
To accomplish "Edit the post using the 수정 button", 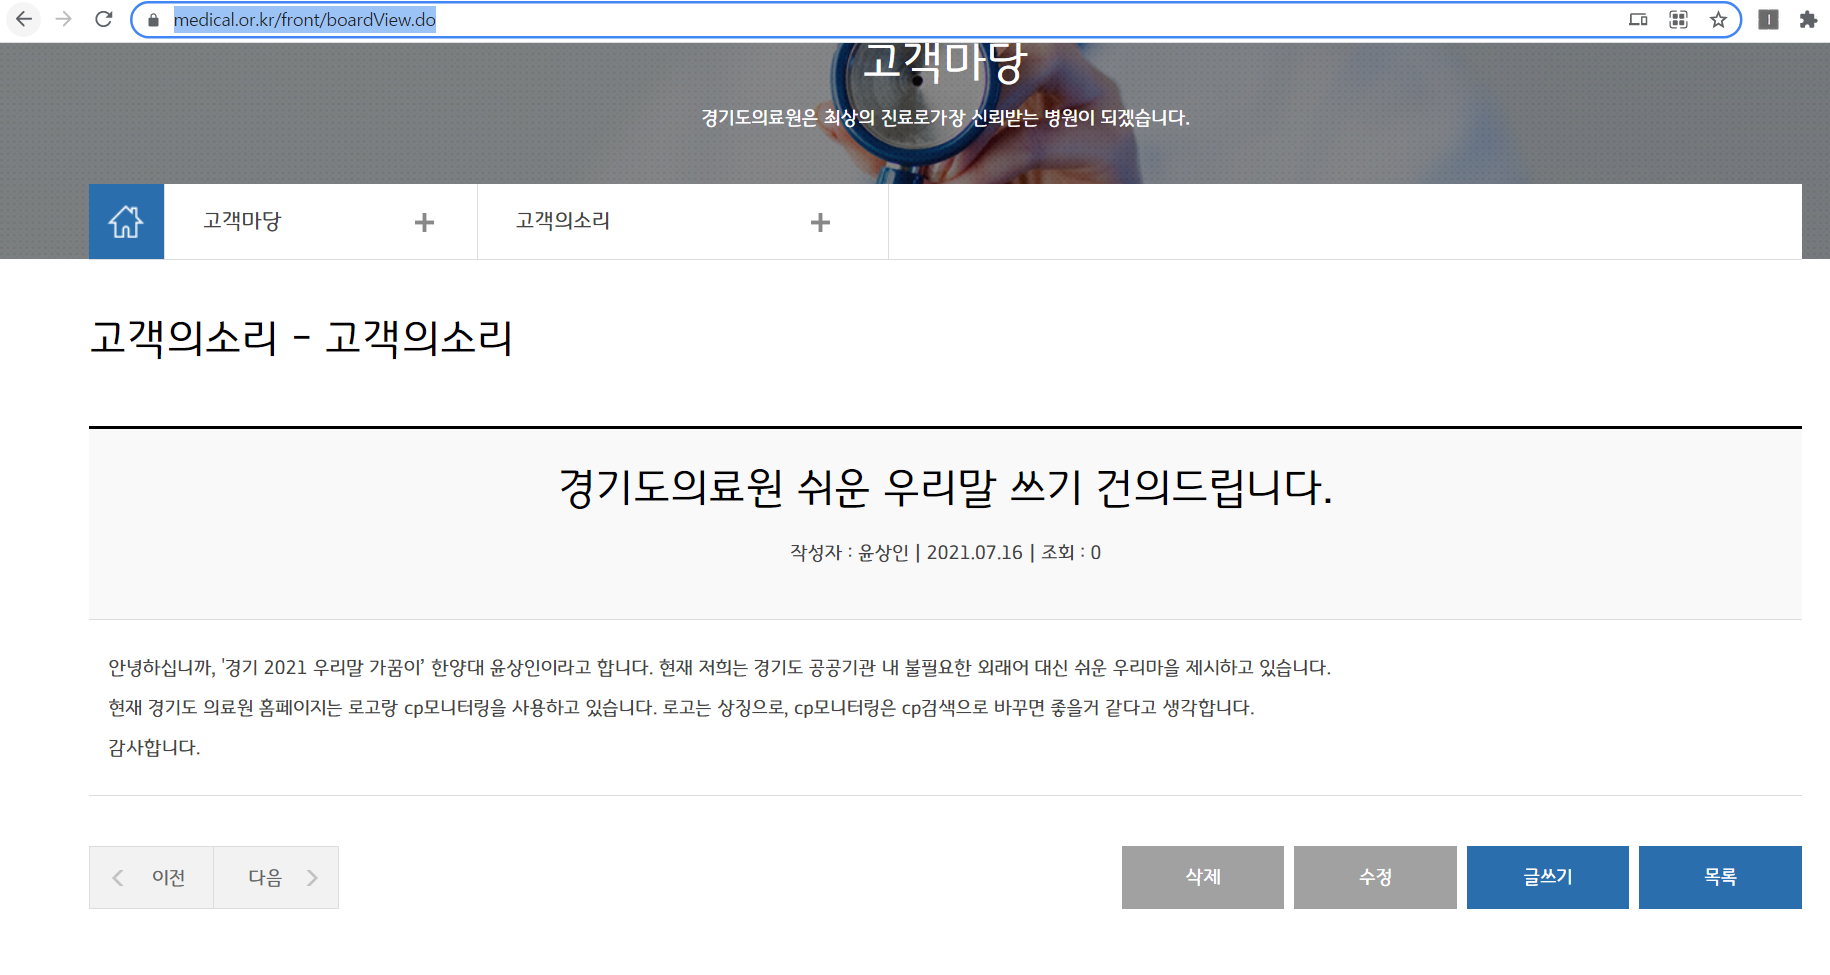I will (1375, 877).
